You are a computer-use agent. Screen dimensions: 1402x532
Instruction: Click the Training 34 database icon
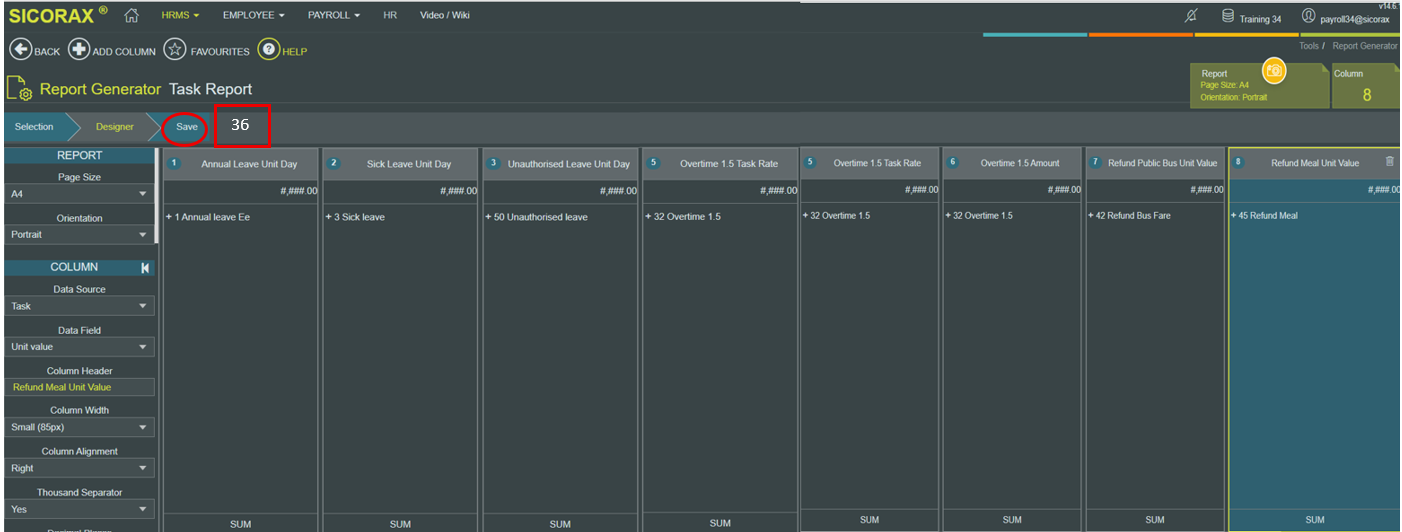pyautogui.click(x=1227, y=17)
